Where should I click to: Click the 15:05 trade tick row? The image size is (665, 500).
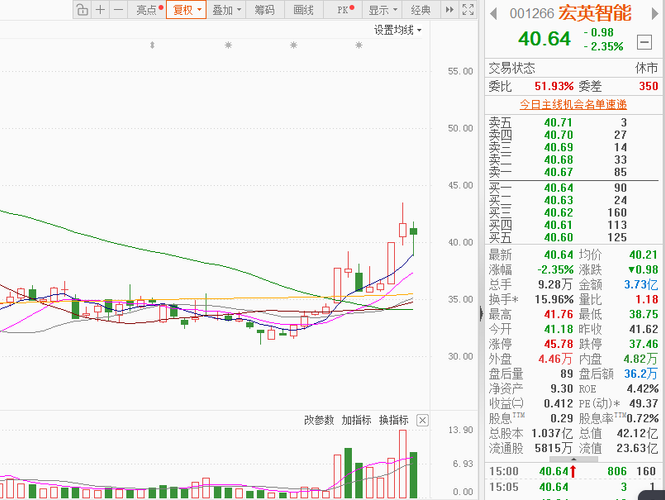574,487
